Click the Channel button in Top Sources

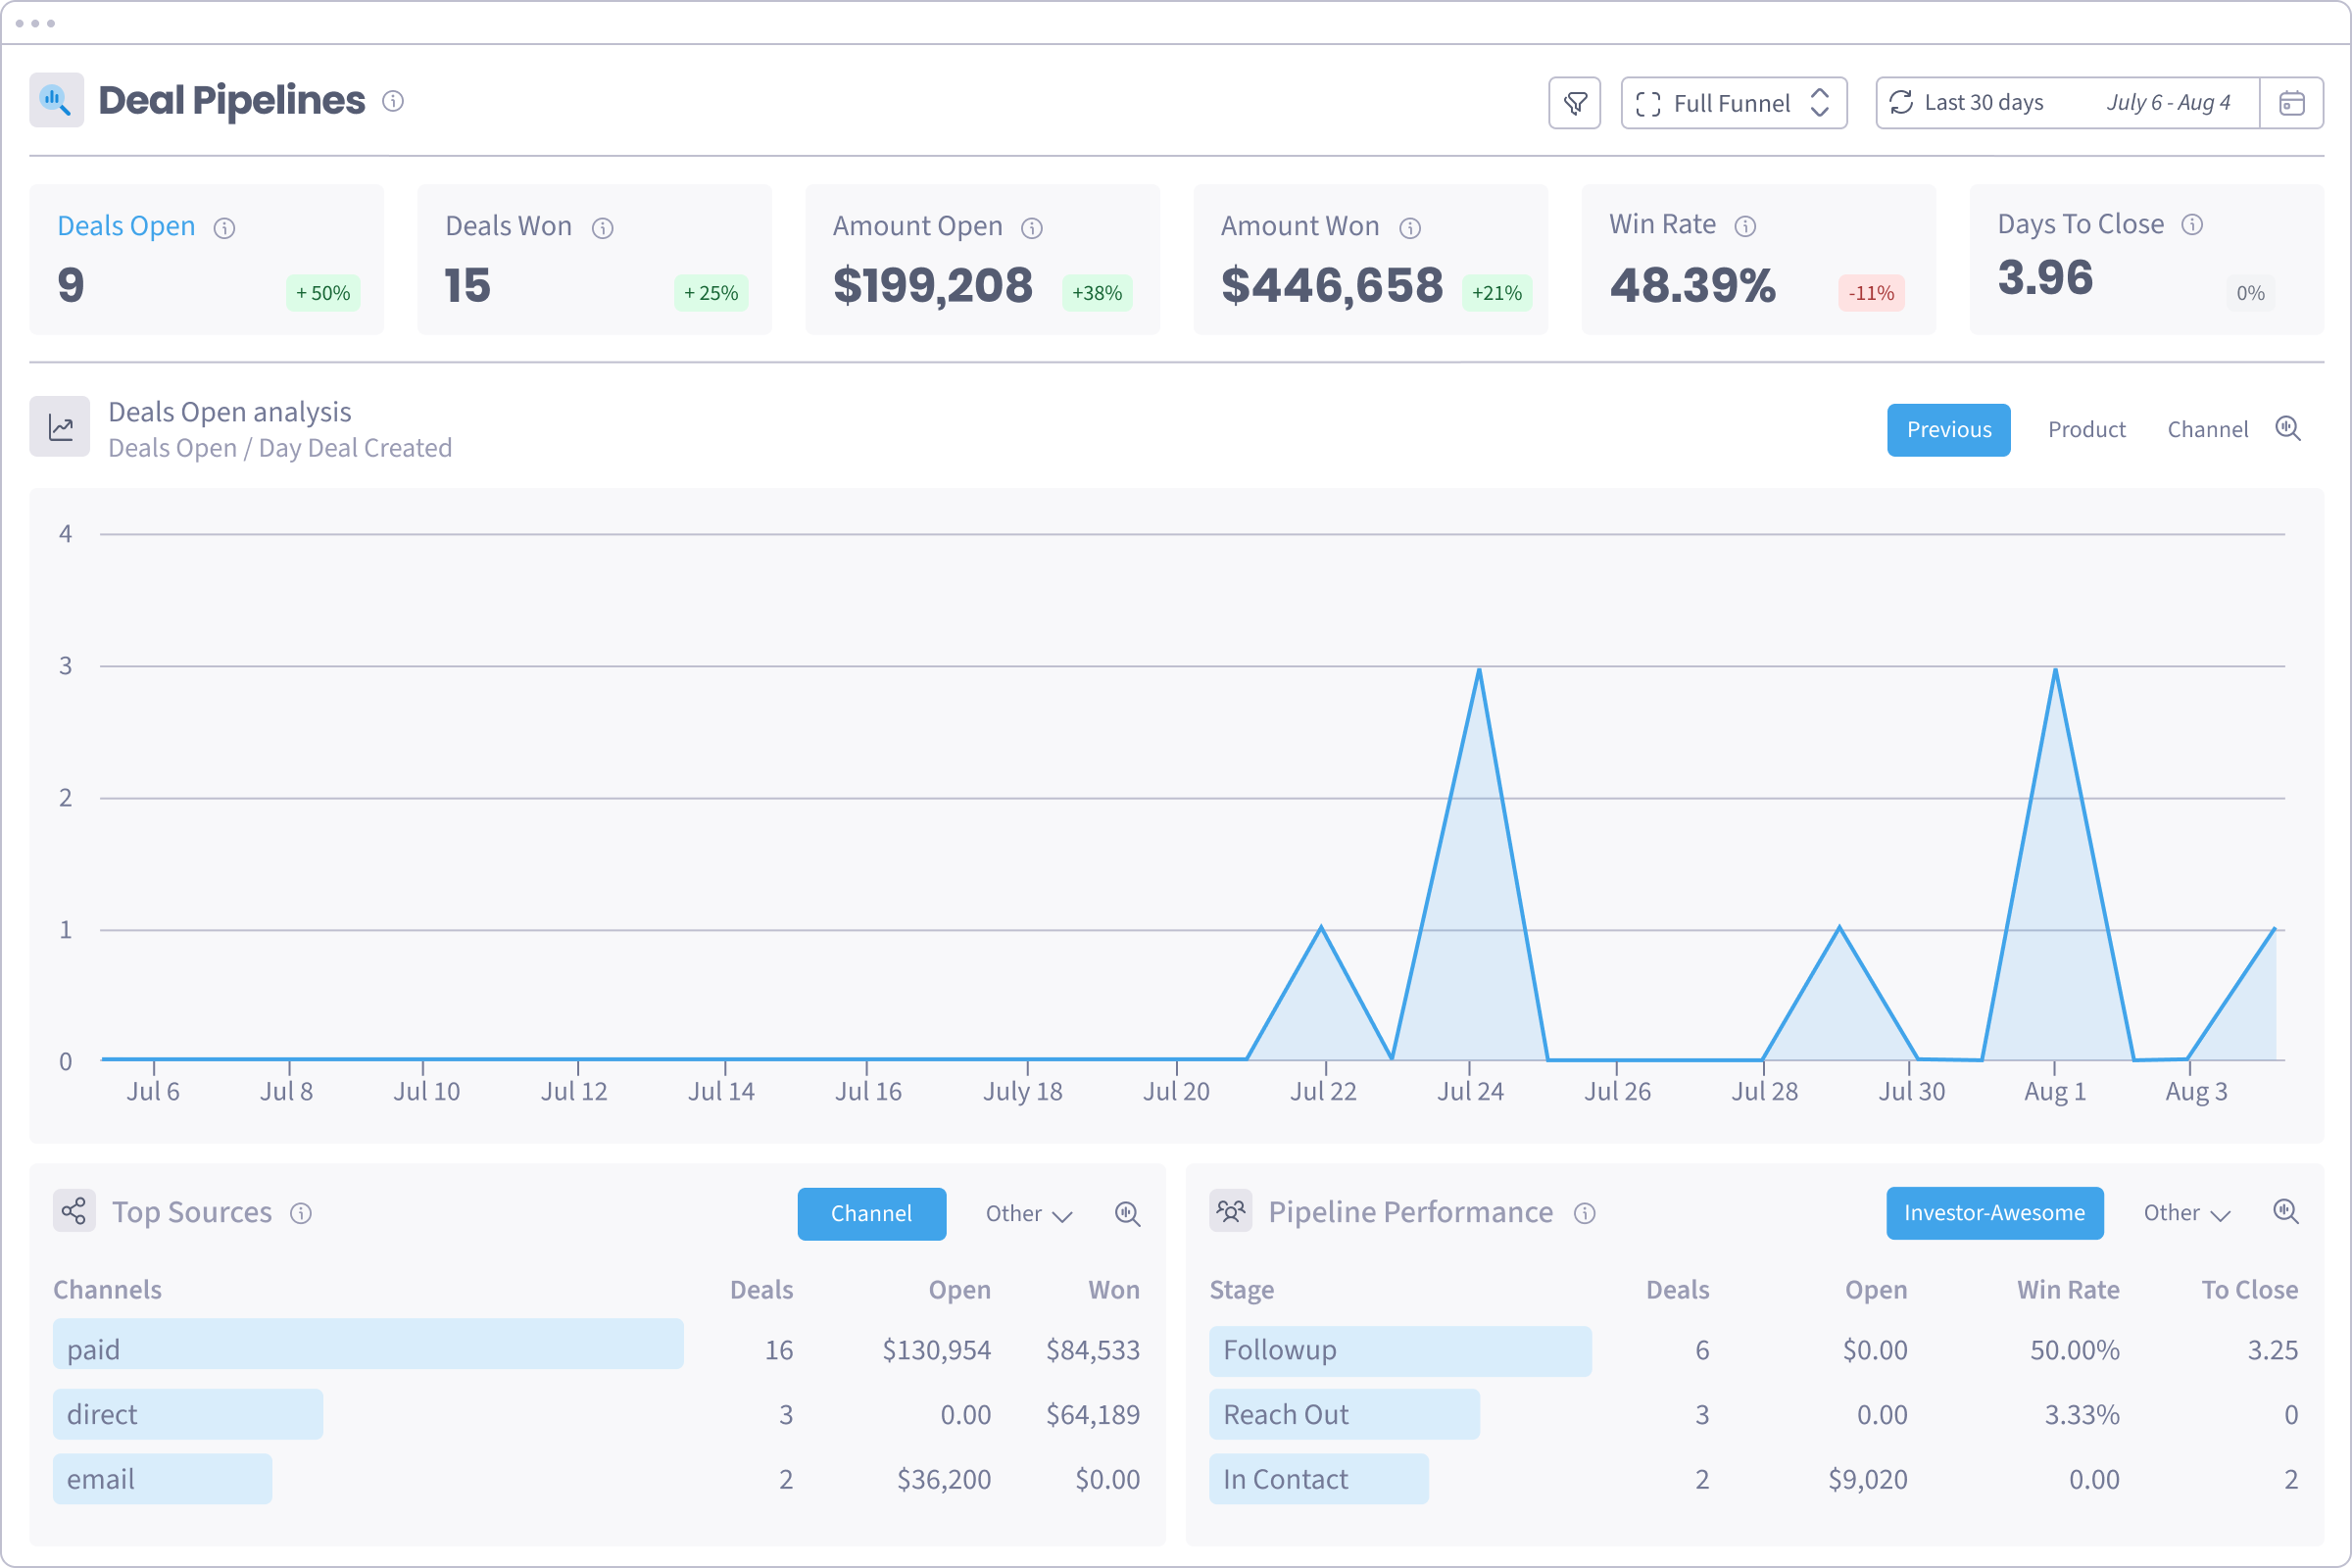pos(871,1214)
